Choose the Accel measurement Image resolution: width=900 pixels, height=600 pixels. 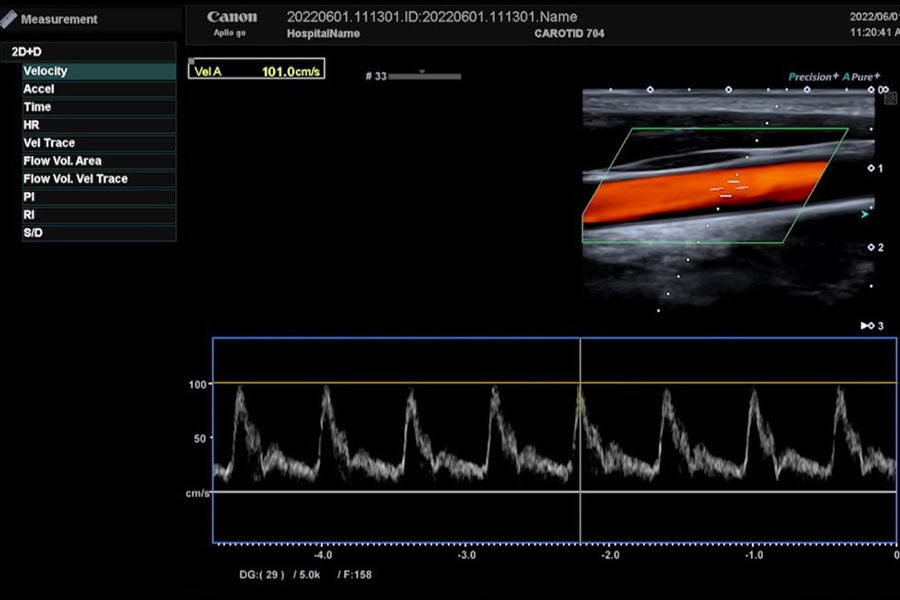coord(99,89)
